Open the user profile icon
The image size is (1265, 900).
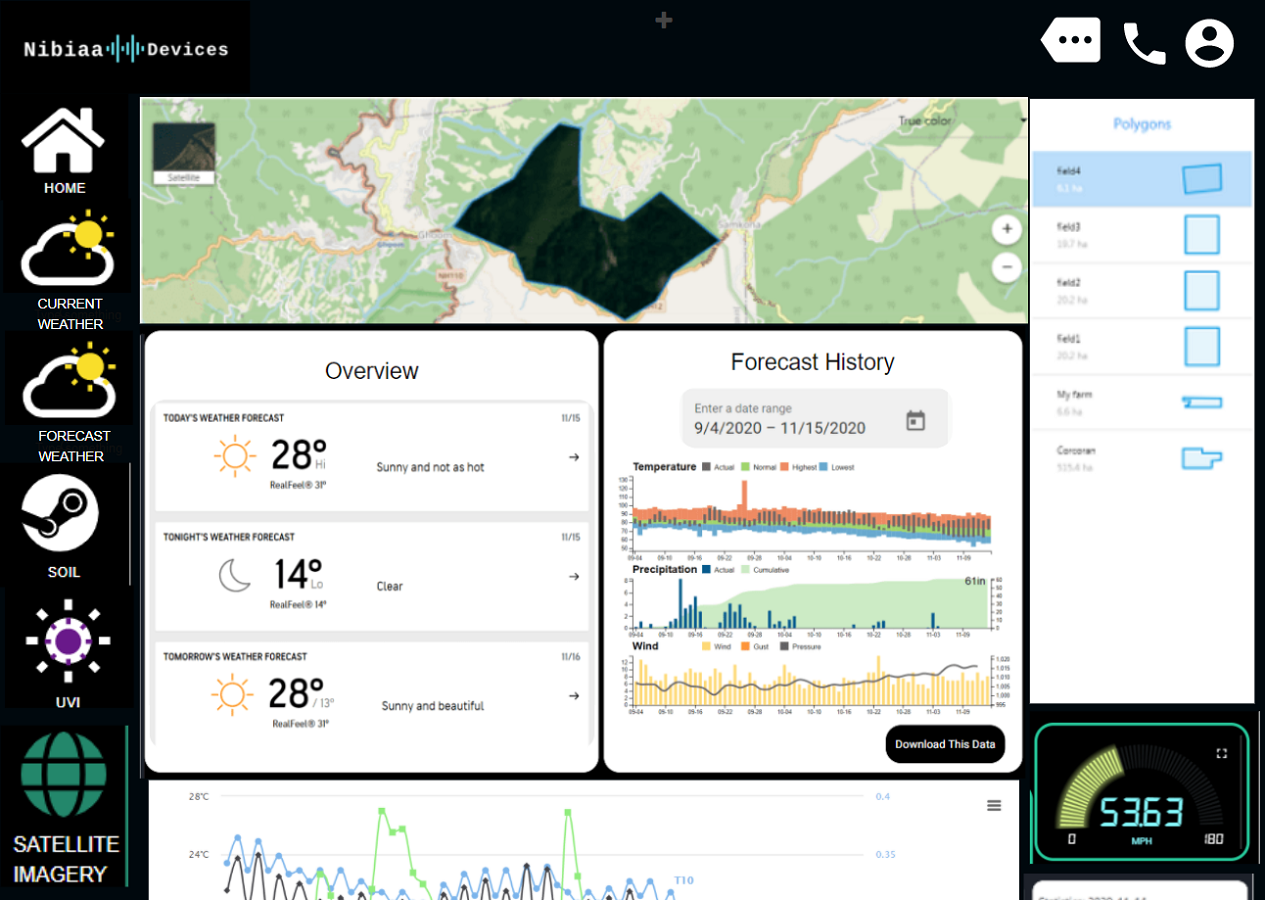(1209, 43)
